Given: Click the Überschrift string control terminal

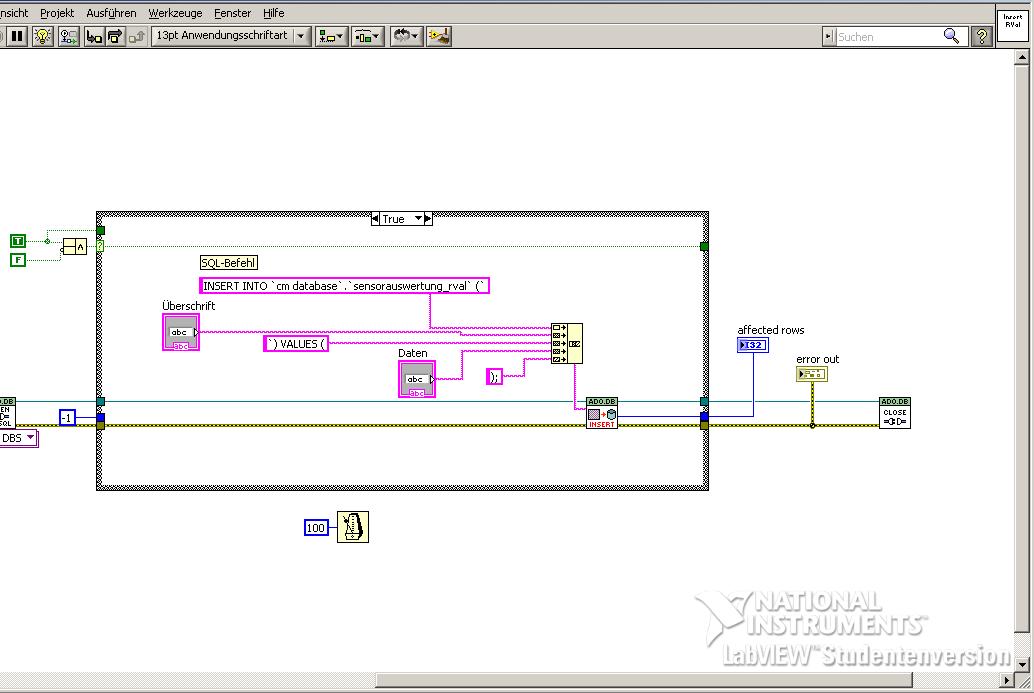Looking at the screenshot, I should [181, 332].
